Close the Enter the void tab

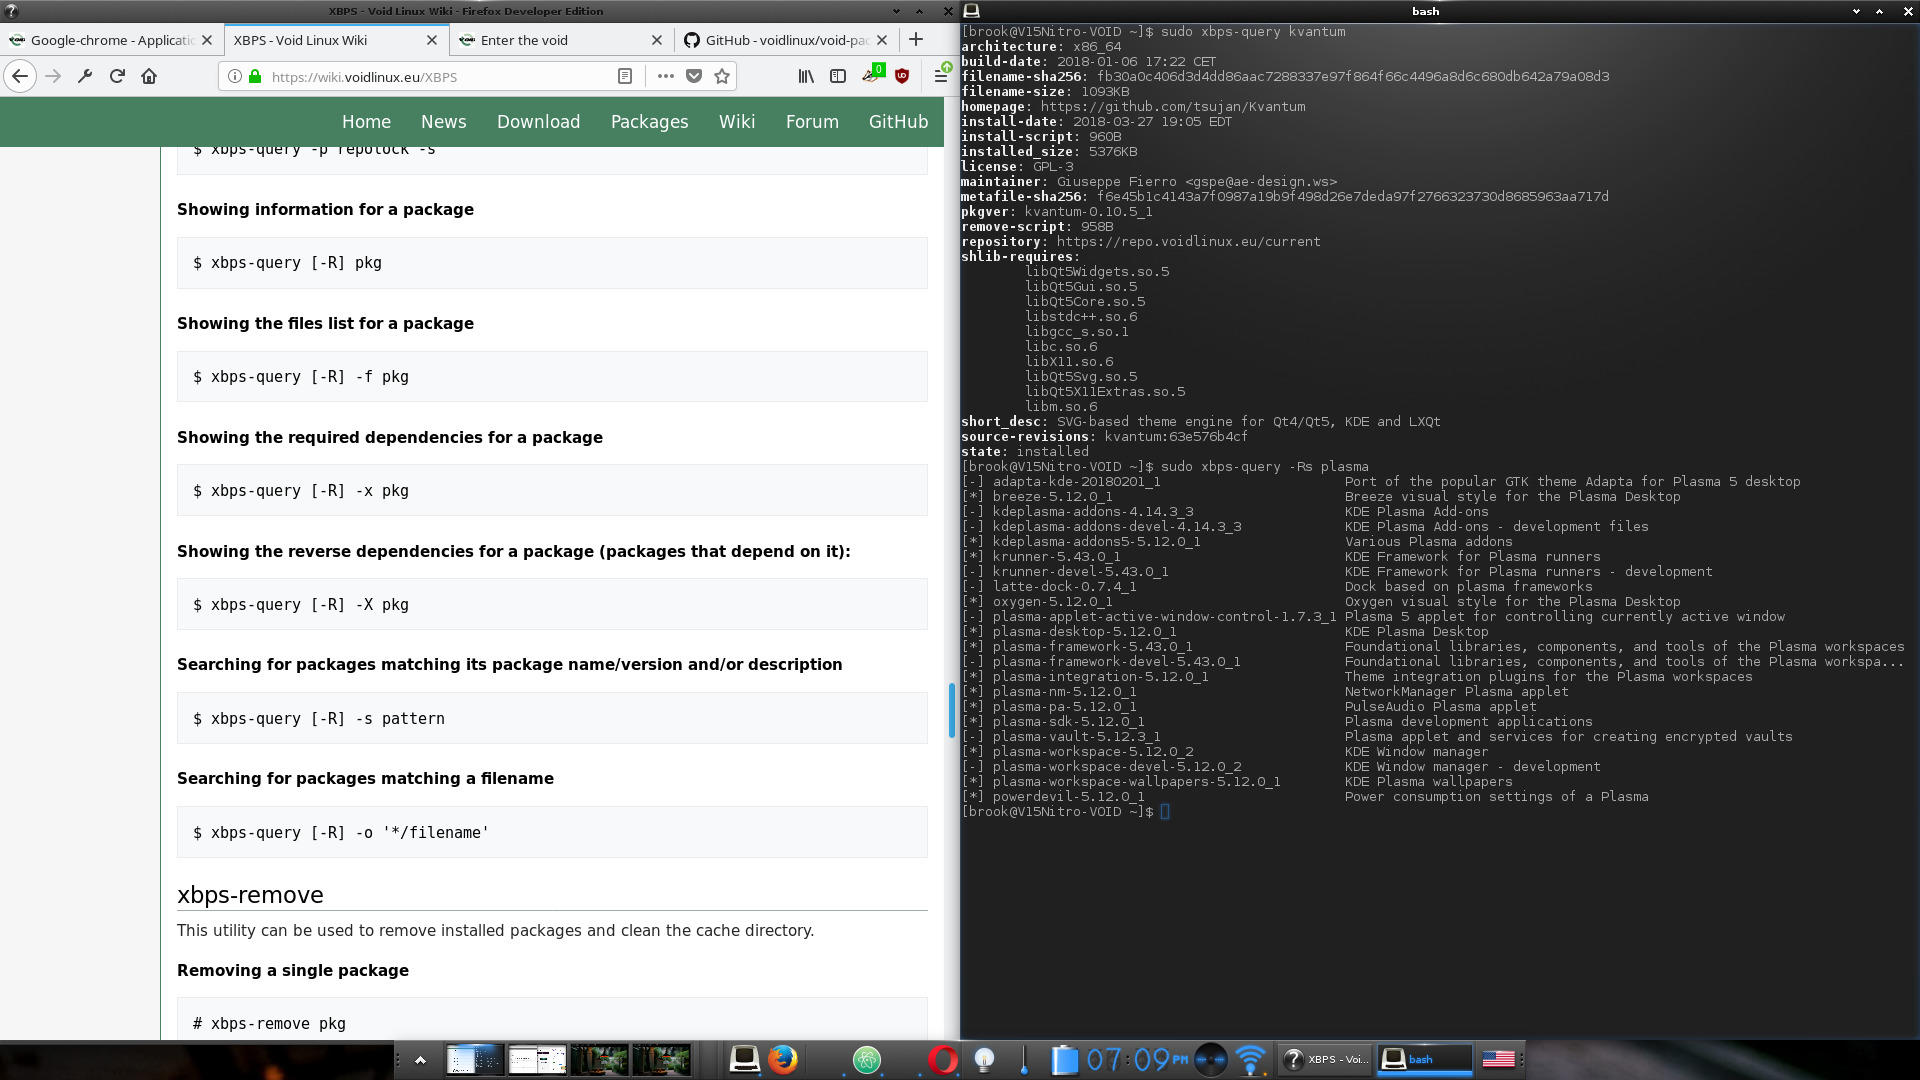click(x=657, y=40)
